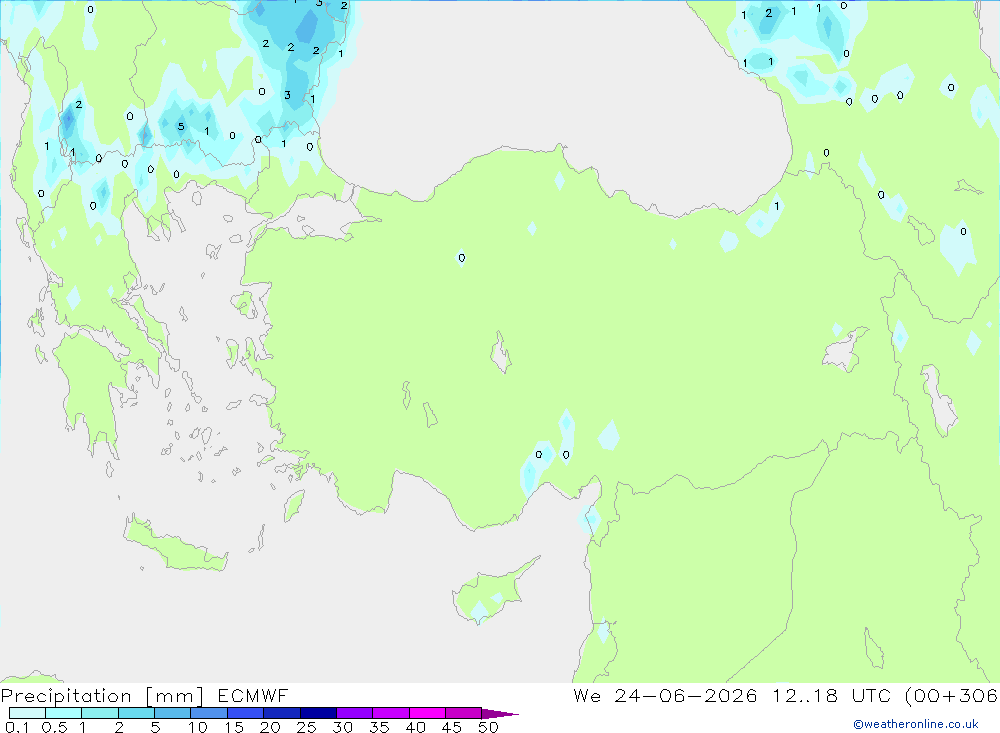
Task: Click the 1–2 mm legend color swatch
Action: [100, 713]
